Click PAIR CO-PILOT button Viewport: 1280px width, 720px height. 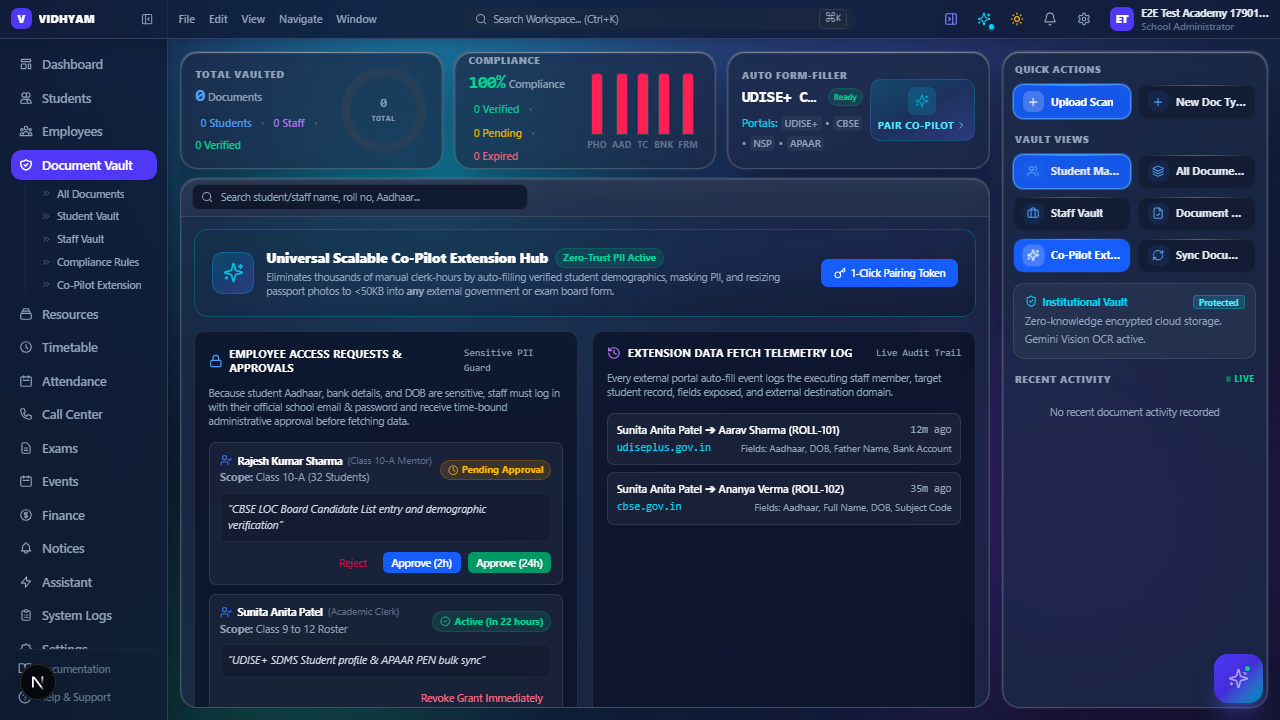(921, 110)
